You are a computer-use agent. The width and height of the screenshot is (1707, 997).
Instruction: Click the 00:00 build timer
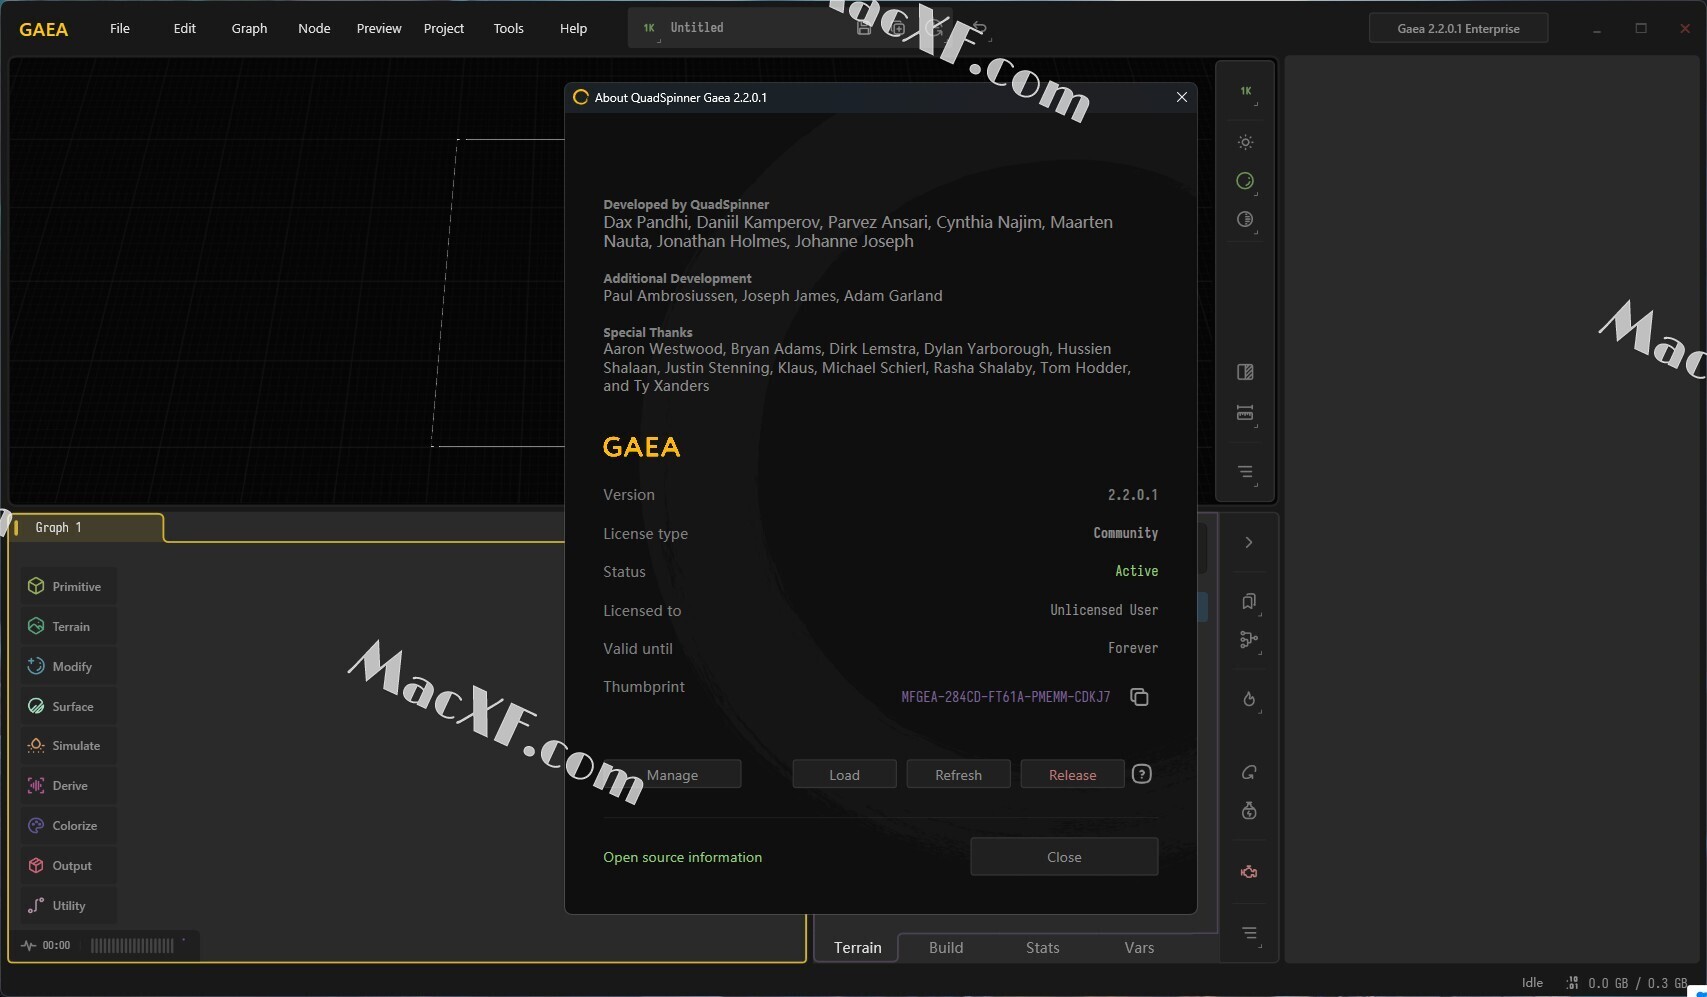(x=56, y=945)
